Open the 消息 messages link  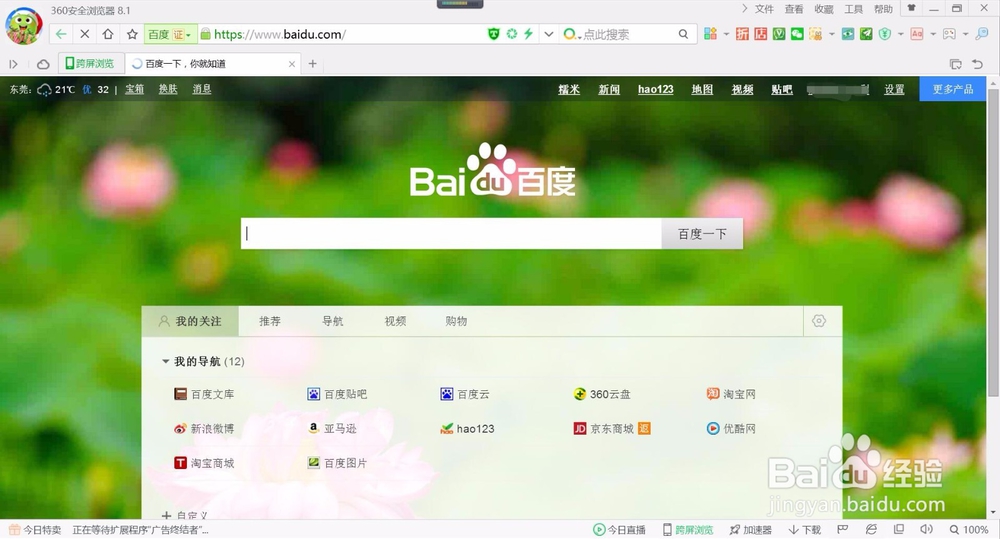[x=202, y=89]
